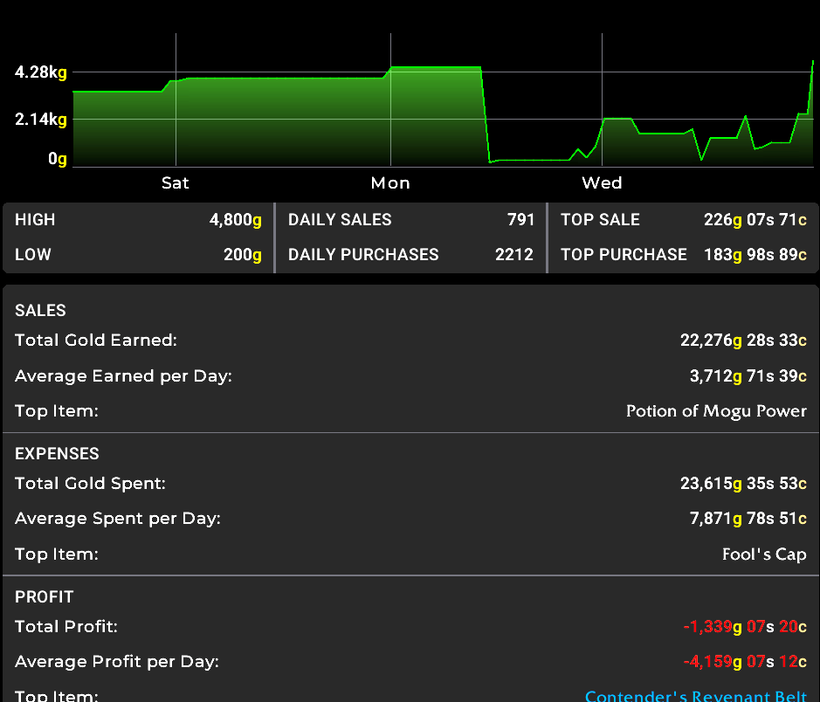Image resolution: width=820 pixels, height=702 pixels.
Task: Click the Mon label on graph axis
Action: (x=390, y=183)
